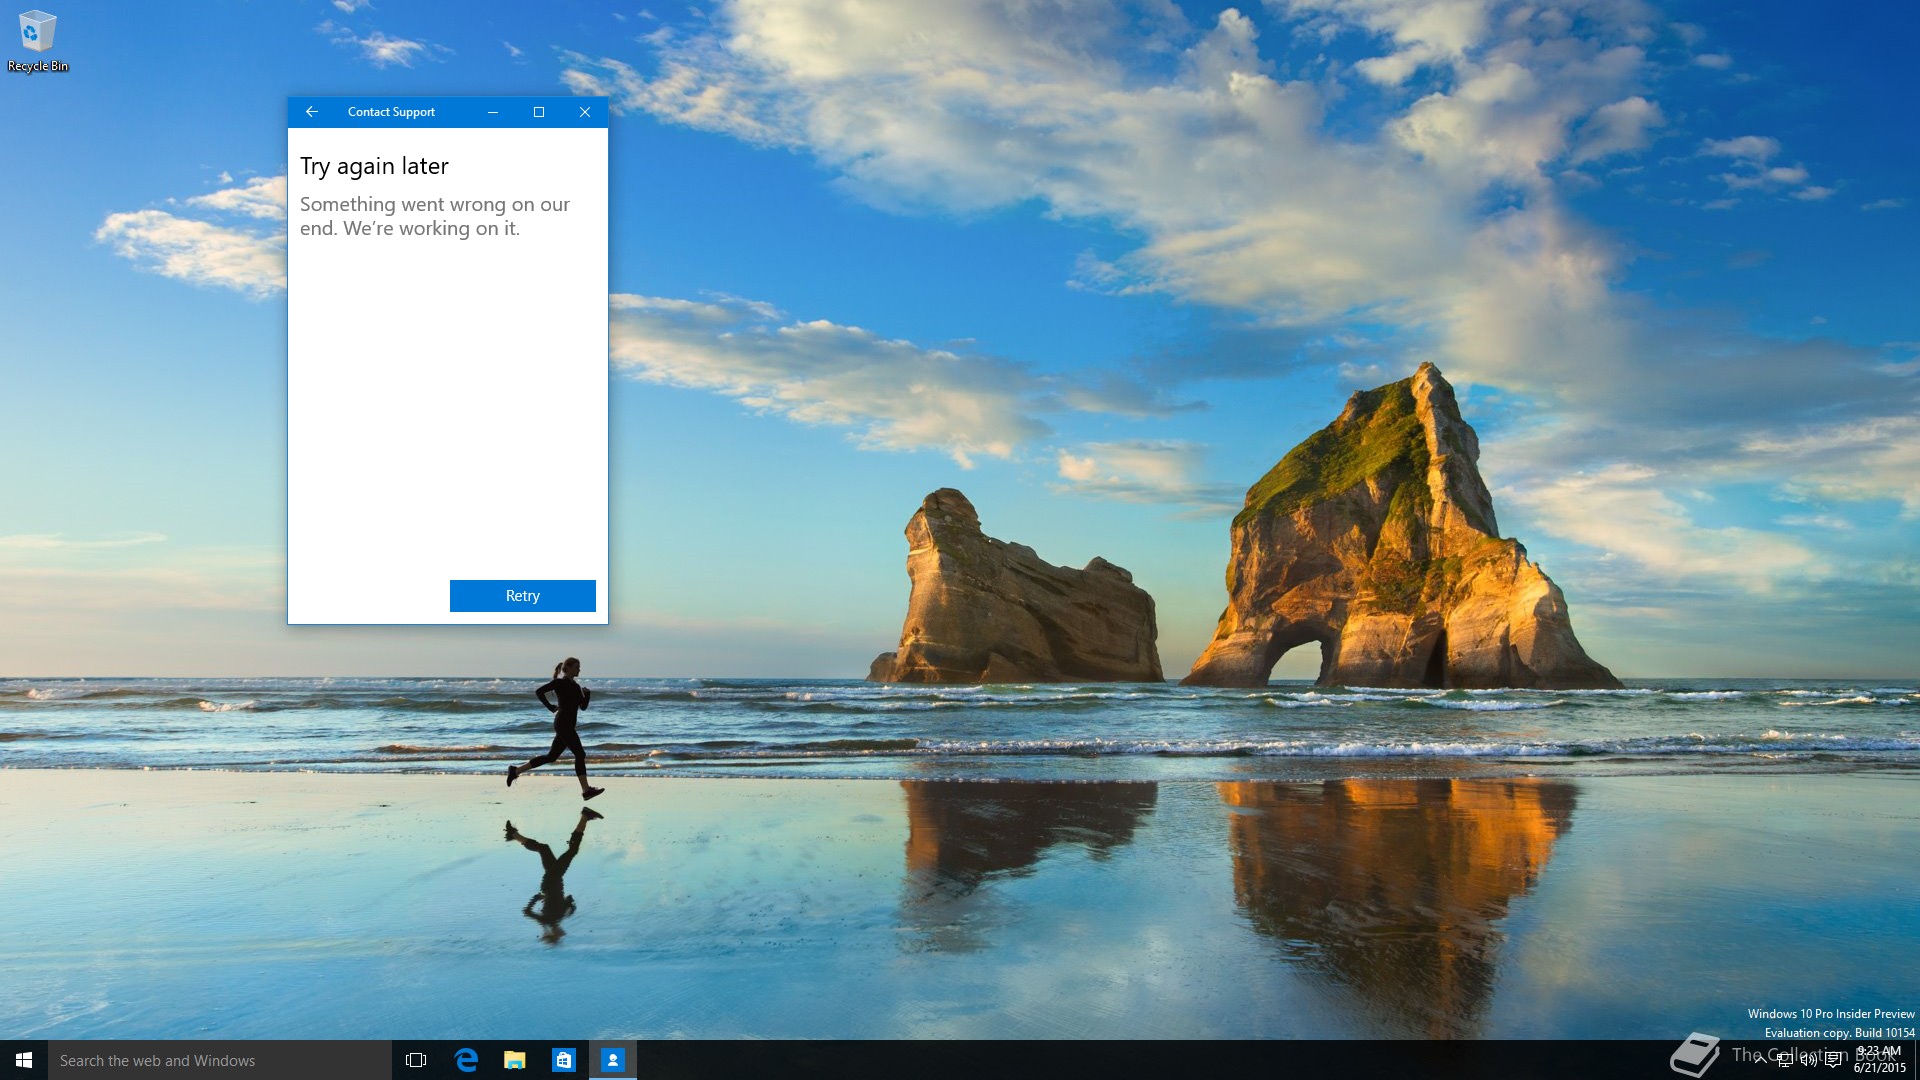Launch Microsoft Edge from the taskbar
The width and height of the screenshot is (1920, 1080).
[466, 1060]
